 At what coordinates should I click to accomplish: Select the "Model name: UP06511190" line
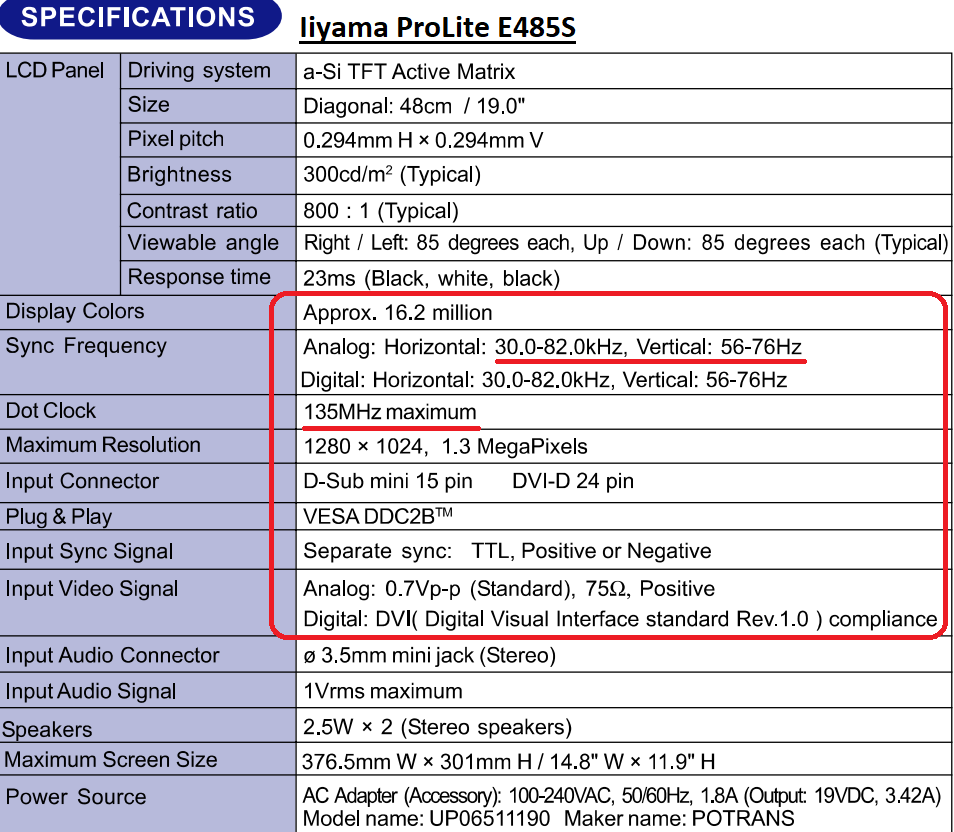548,819
